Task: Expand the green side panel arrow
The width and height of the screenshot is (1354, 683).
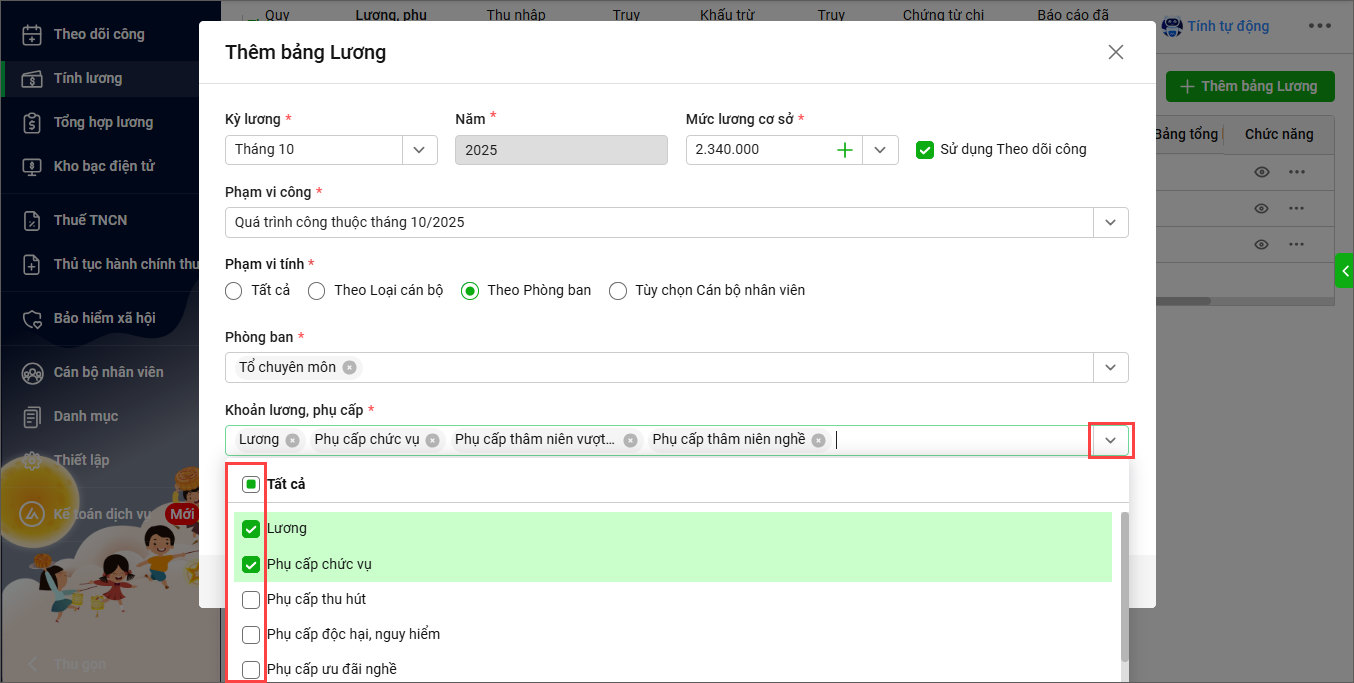Action: 1345,271
